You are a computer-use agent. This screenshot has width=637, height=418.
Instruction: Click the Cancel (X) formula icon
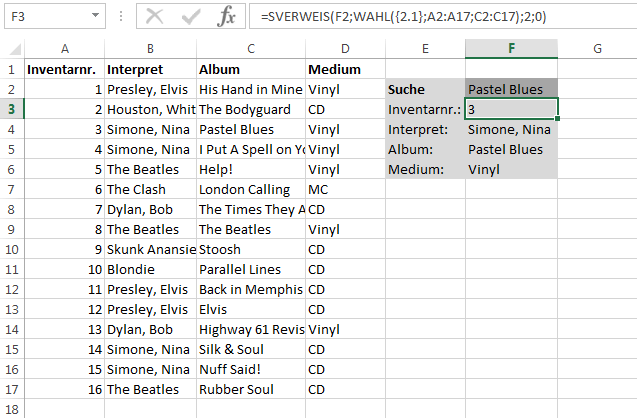coord(154,17)
